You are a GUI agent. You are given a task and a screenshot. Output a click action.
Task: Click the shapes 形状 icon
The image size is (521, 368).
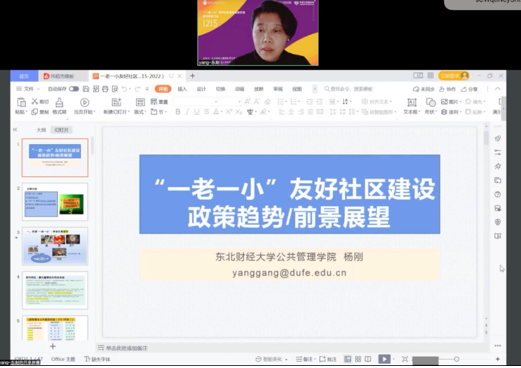(x=430, y=102)
